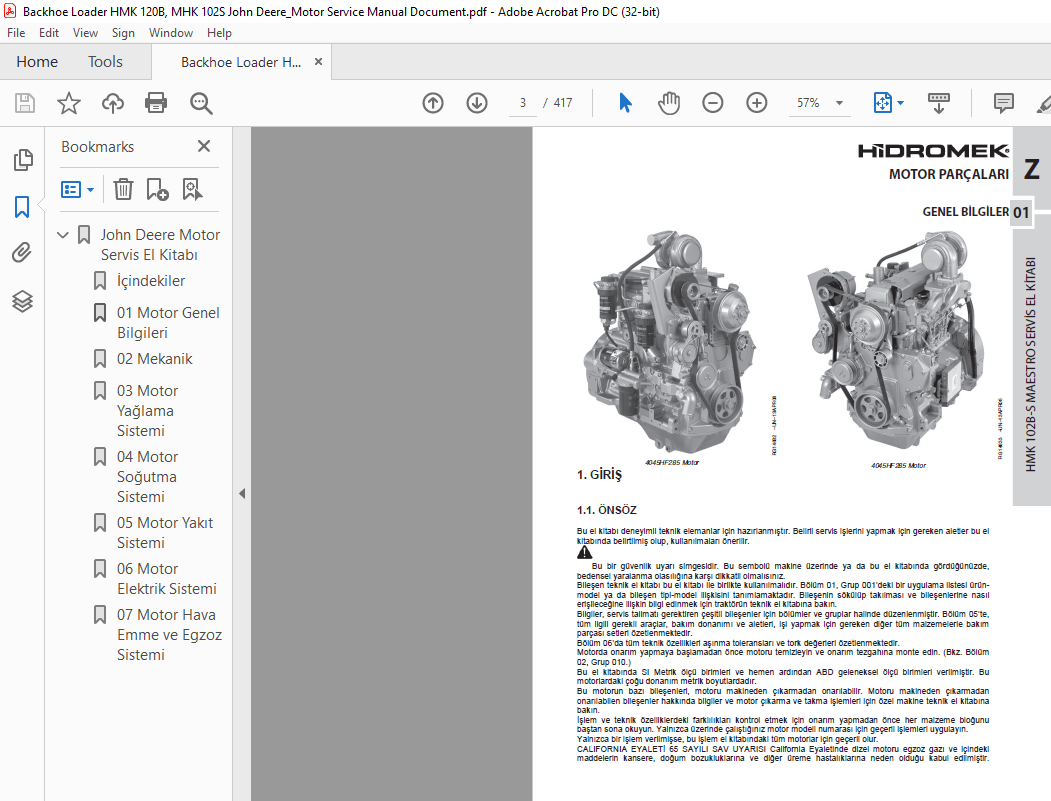Click the GENEL BİLGİLER section label

click(x=965, y=212)
